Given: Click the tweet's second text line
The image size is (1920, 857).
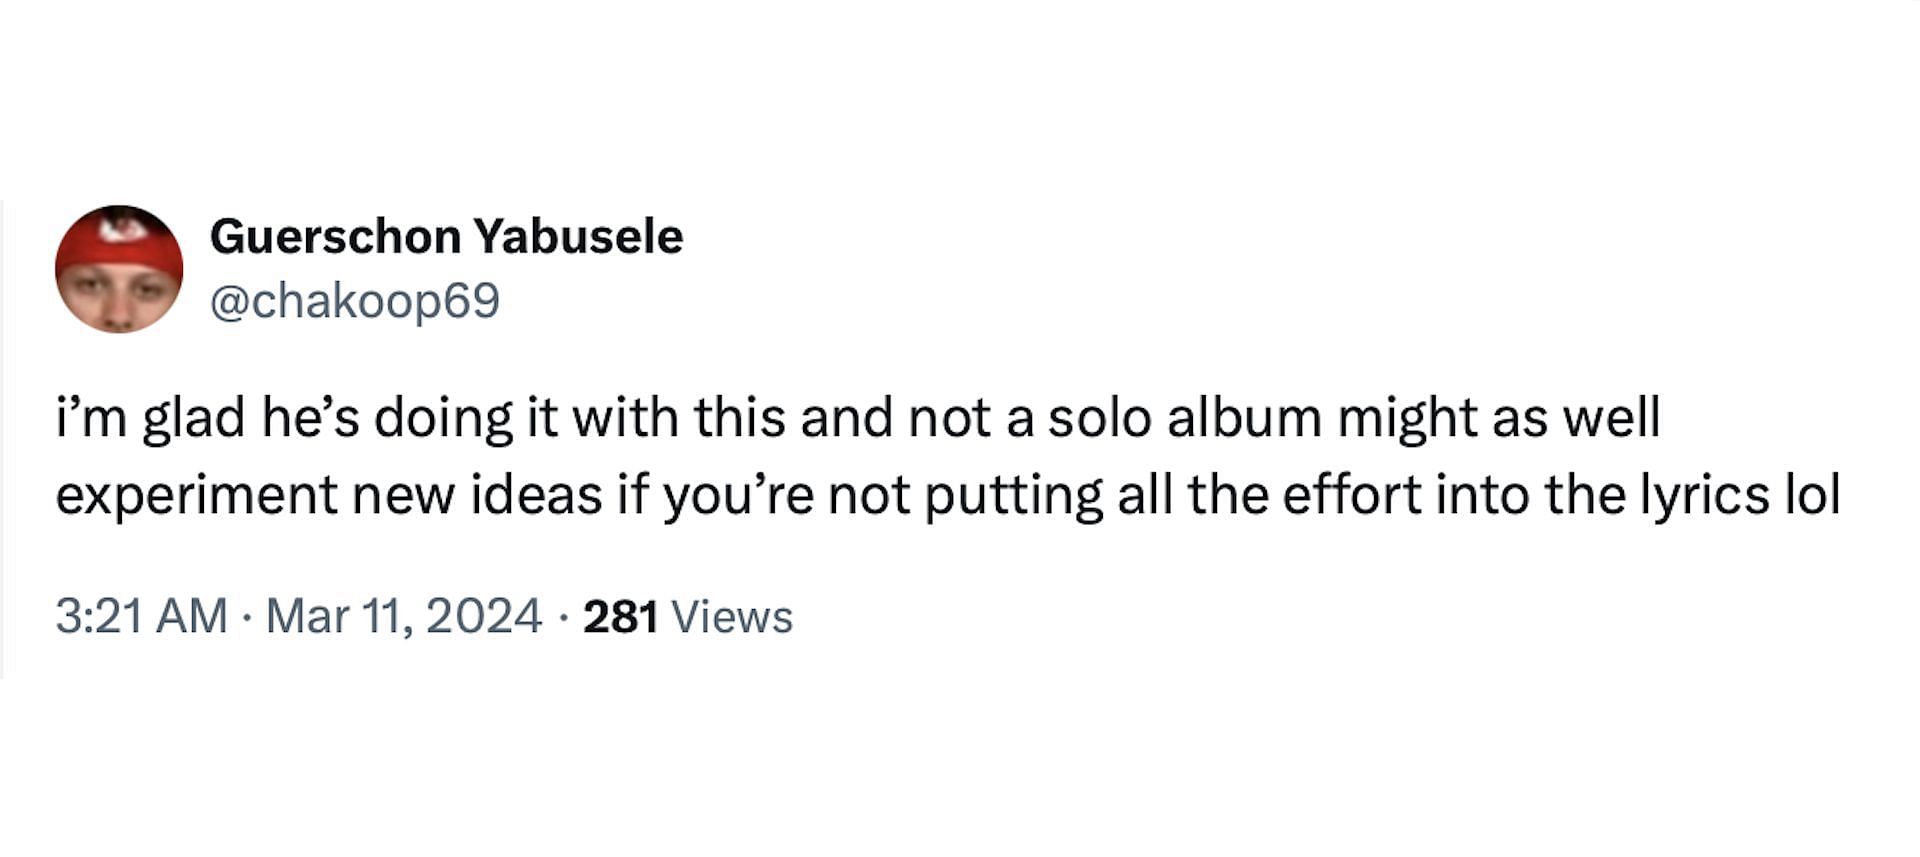Looking at the screenshot, I should pos(948,495).
